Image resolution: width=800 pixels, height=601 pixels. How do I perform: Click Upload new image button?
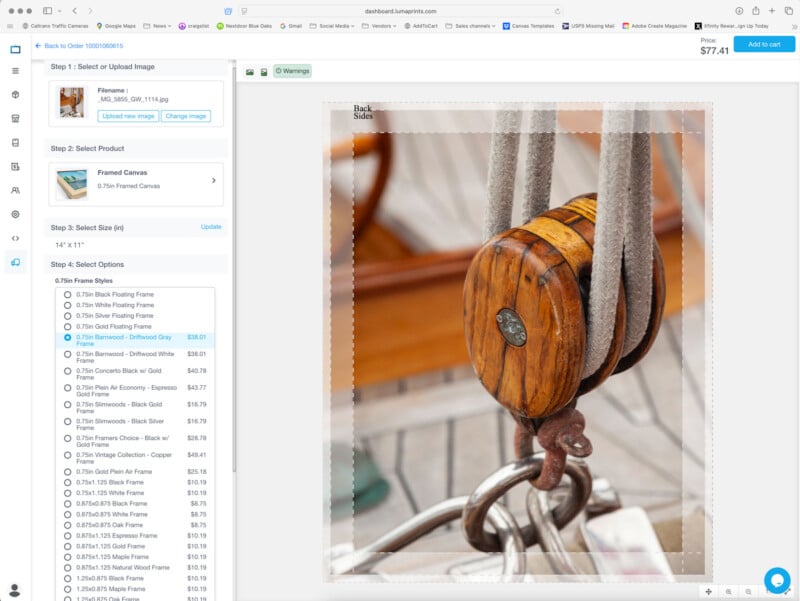(128, 116)
